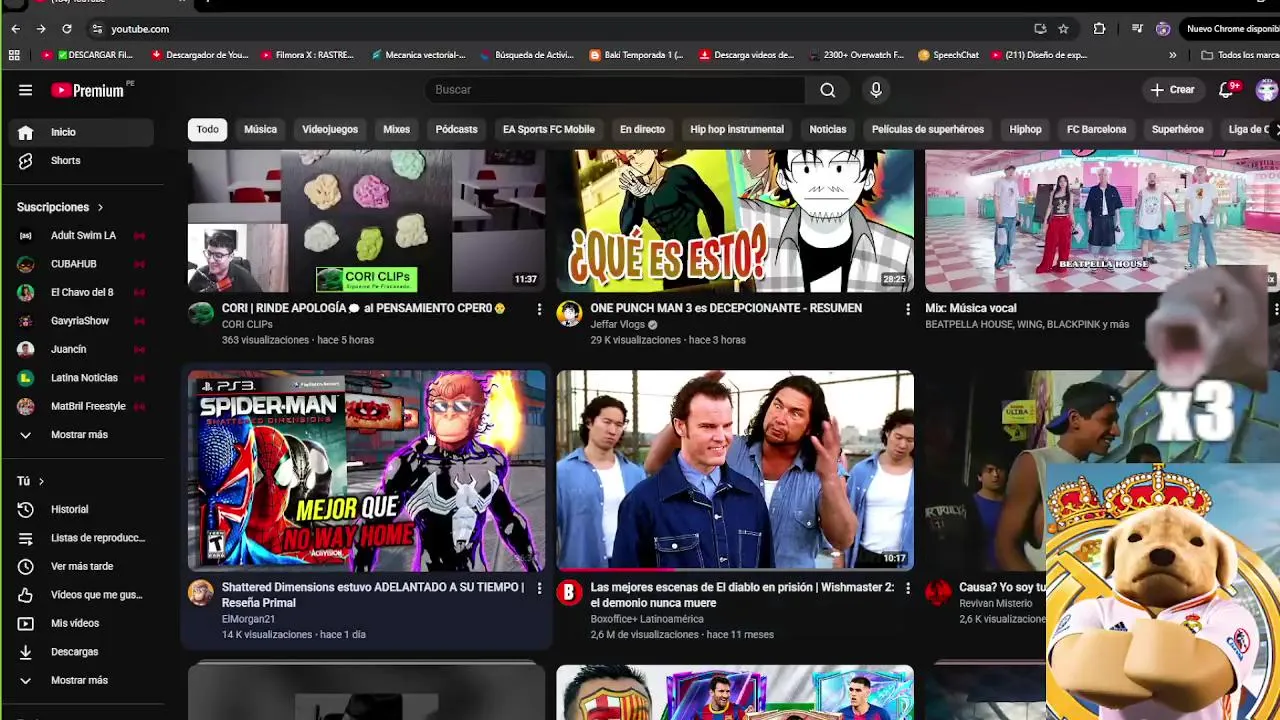Screen dimensions: 1280x720
Task: Play the Spider-Man Shattered Dimensions thumbnail
Action: point(367,470)
